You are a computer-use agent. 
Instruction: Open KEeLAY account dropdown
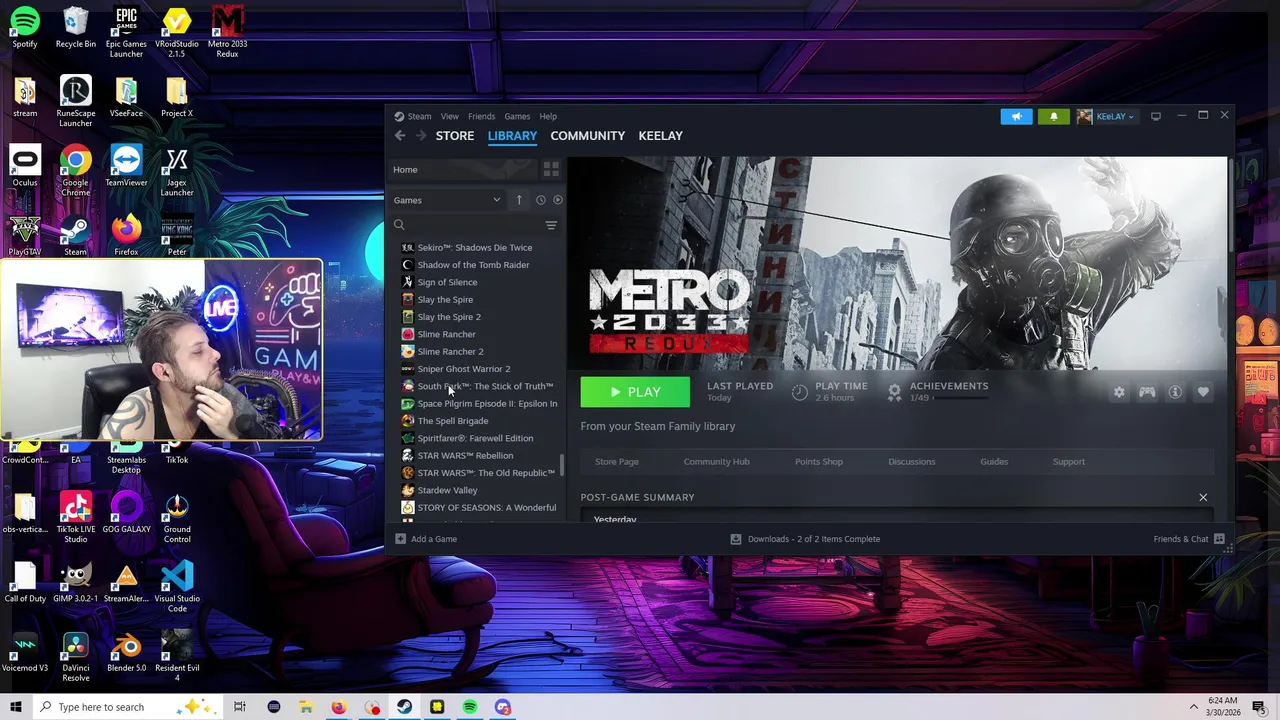coord(1106,116)
